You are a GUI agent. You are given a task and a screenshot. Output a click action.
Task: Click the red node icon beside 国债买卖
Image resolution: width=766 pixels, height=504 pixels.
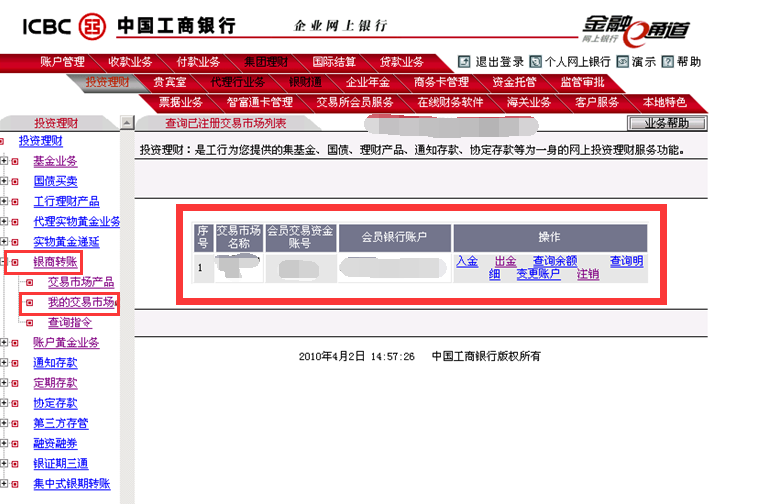(x=15, y=181)
